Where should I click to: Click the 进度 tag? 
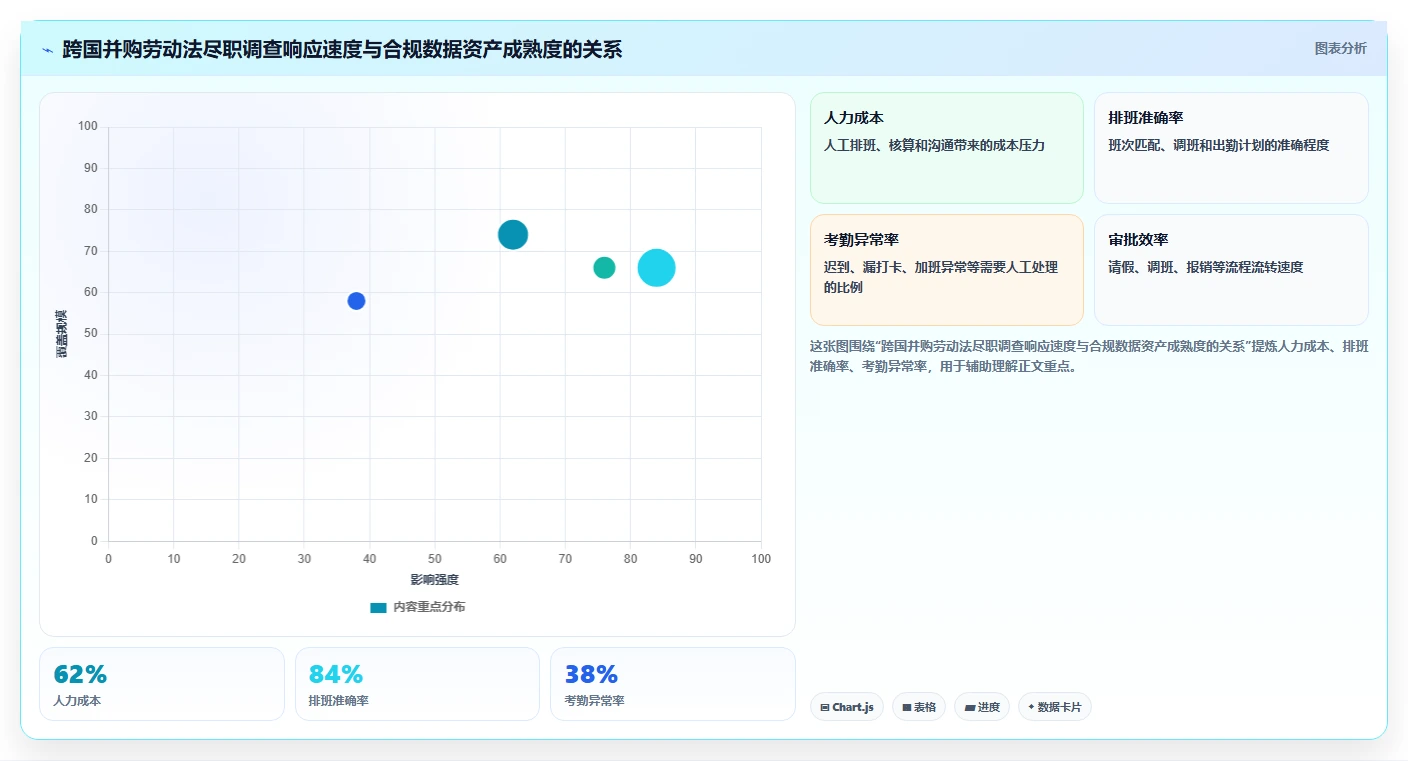point(982,707)
